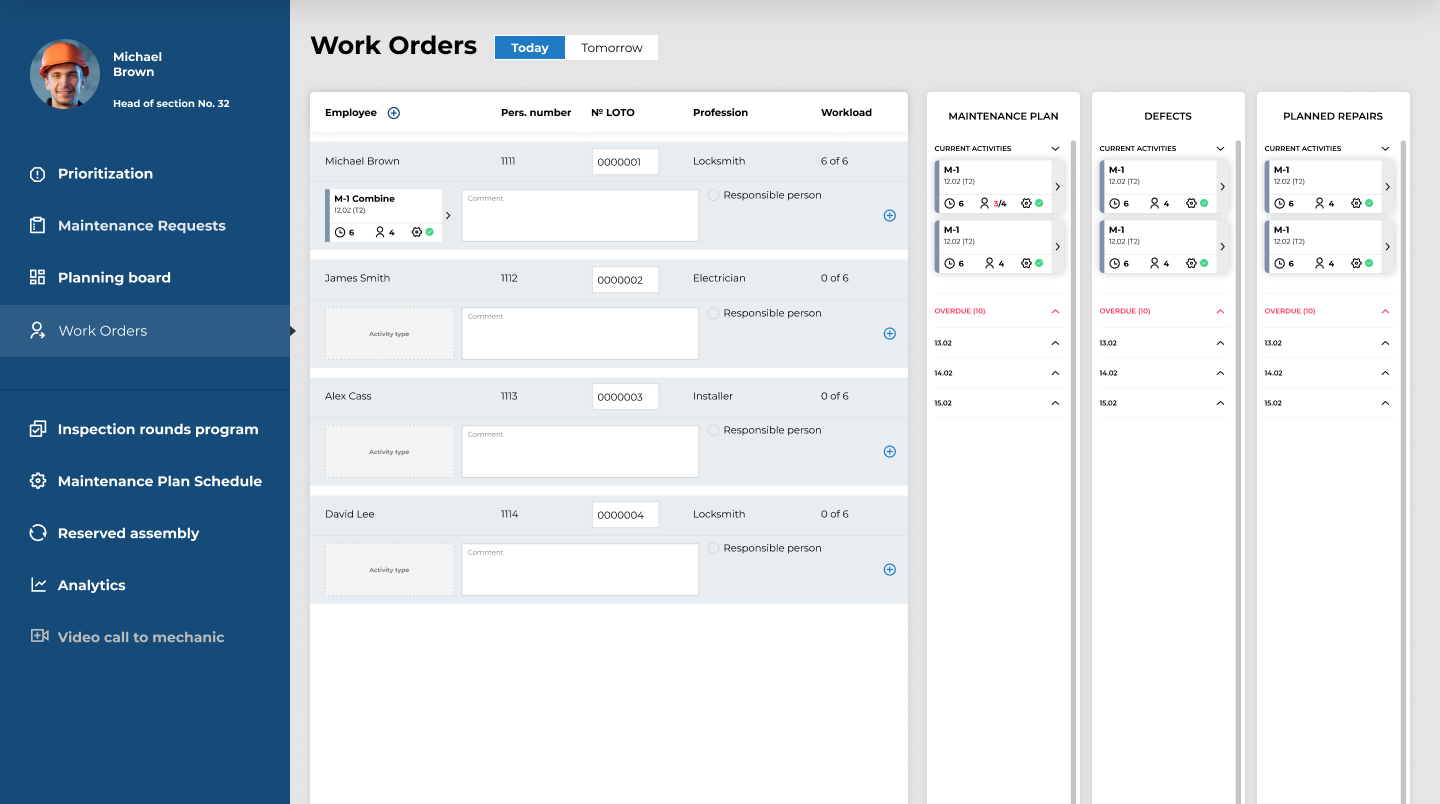Click Video call to mechanic link

(140, 637)
